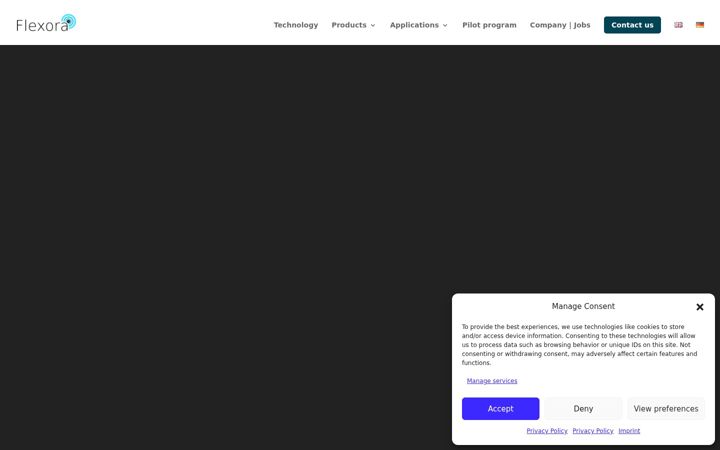Click the Flexora logo
Screen dimensions: 720x450
tap(46, 23)
